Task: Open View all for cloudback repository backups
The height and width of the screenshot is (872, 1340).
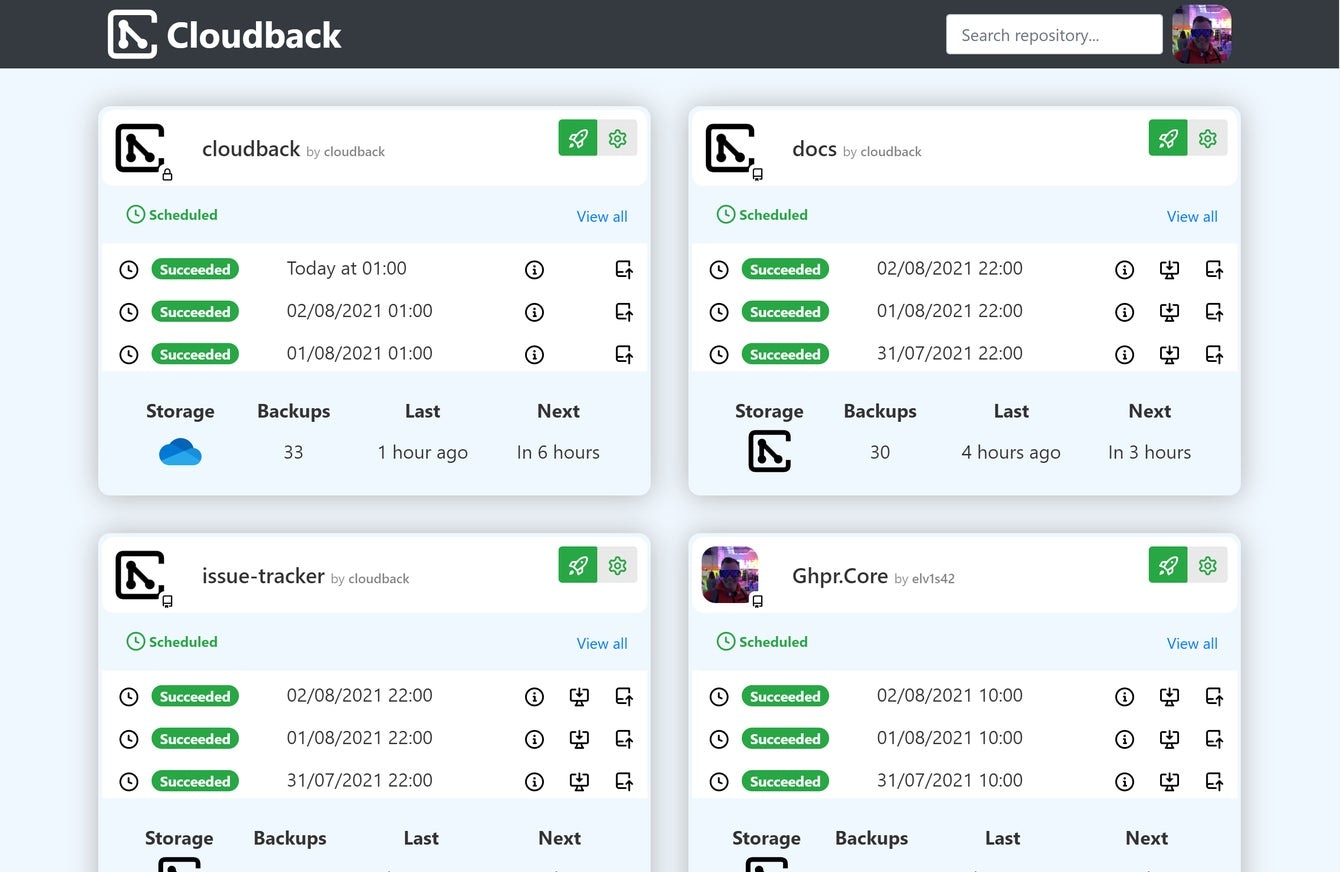Action: (x=601, y=216)
